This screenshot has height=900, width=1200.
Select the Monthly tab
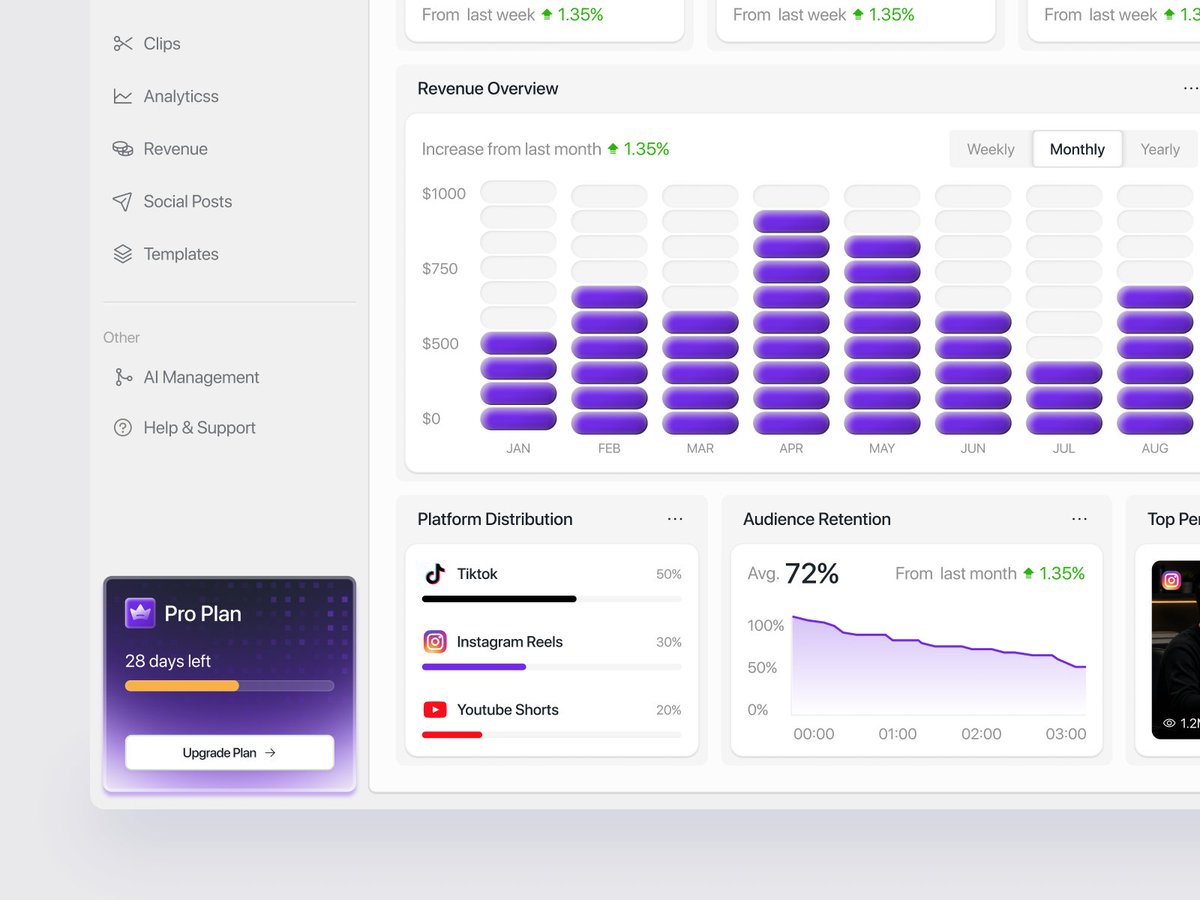coord(1077,149)
